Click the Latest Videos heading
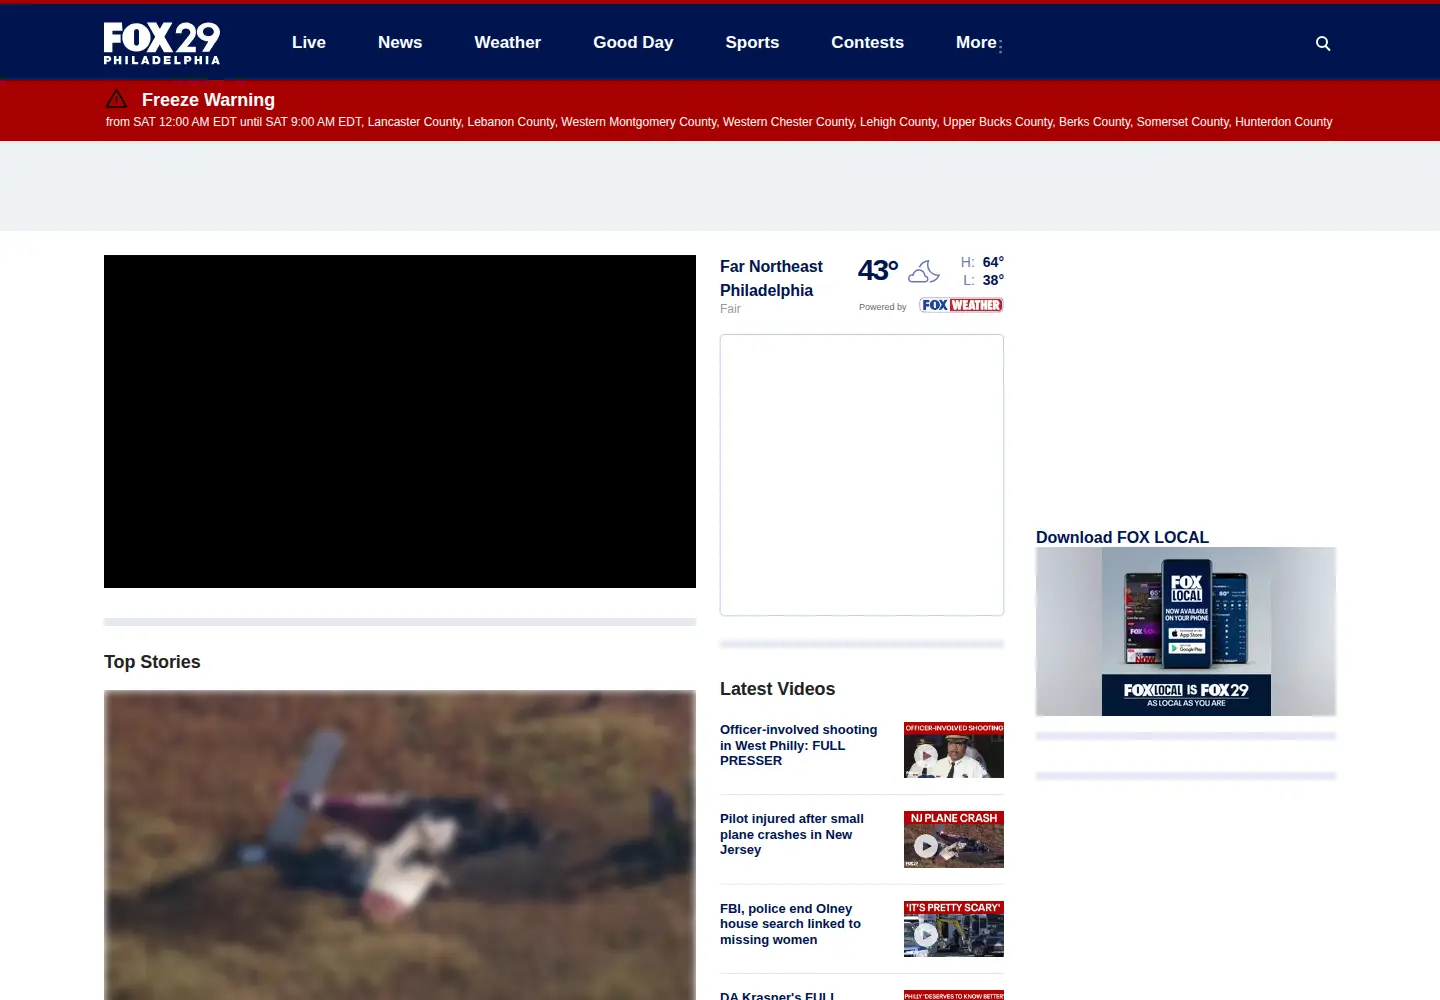The width and height of the screenshot is (1440, 1000). 777,689
